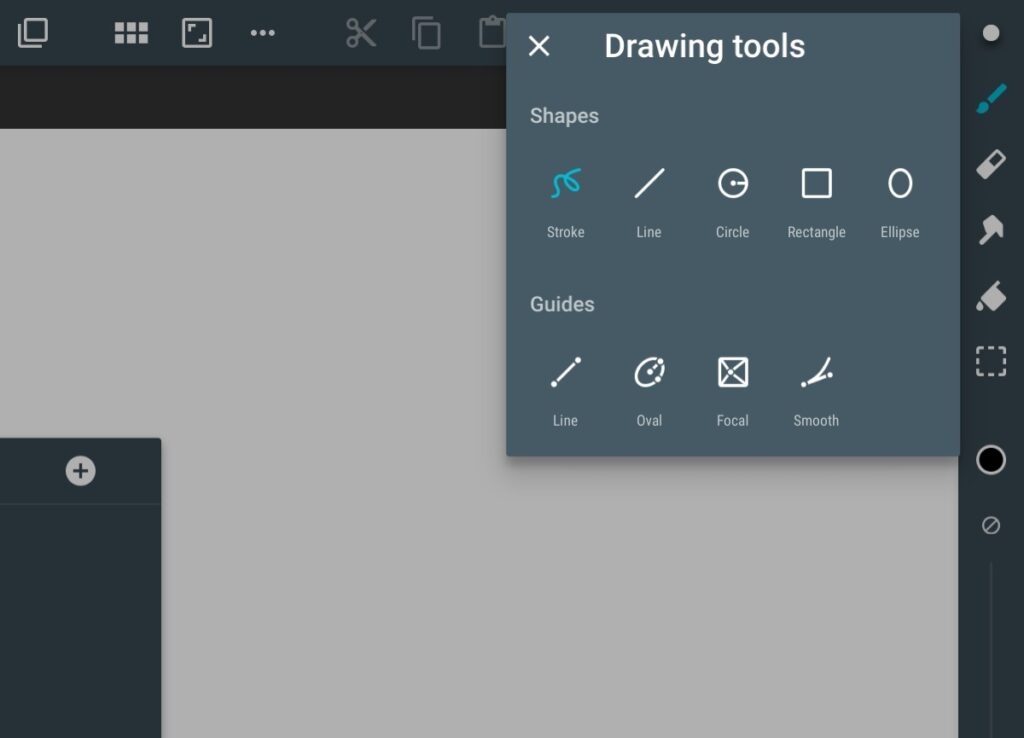The image size is (1024, 738).
Task: Select the Stroke shape tool
Action: [566, 202]
